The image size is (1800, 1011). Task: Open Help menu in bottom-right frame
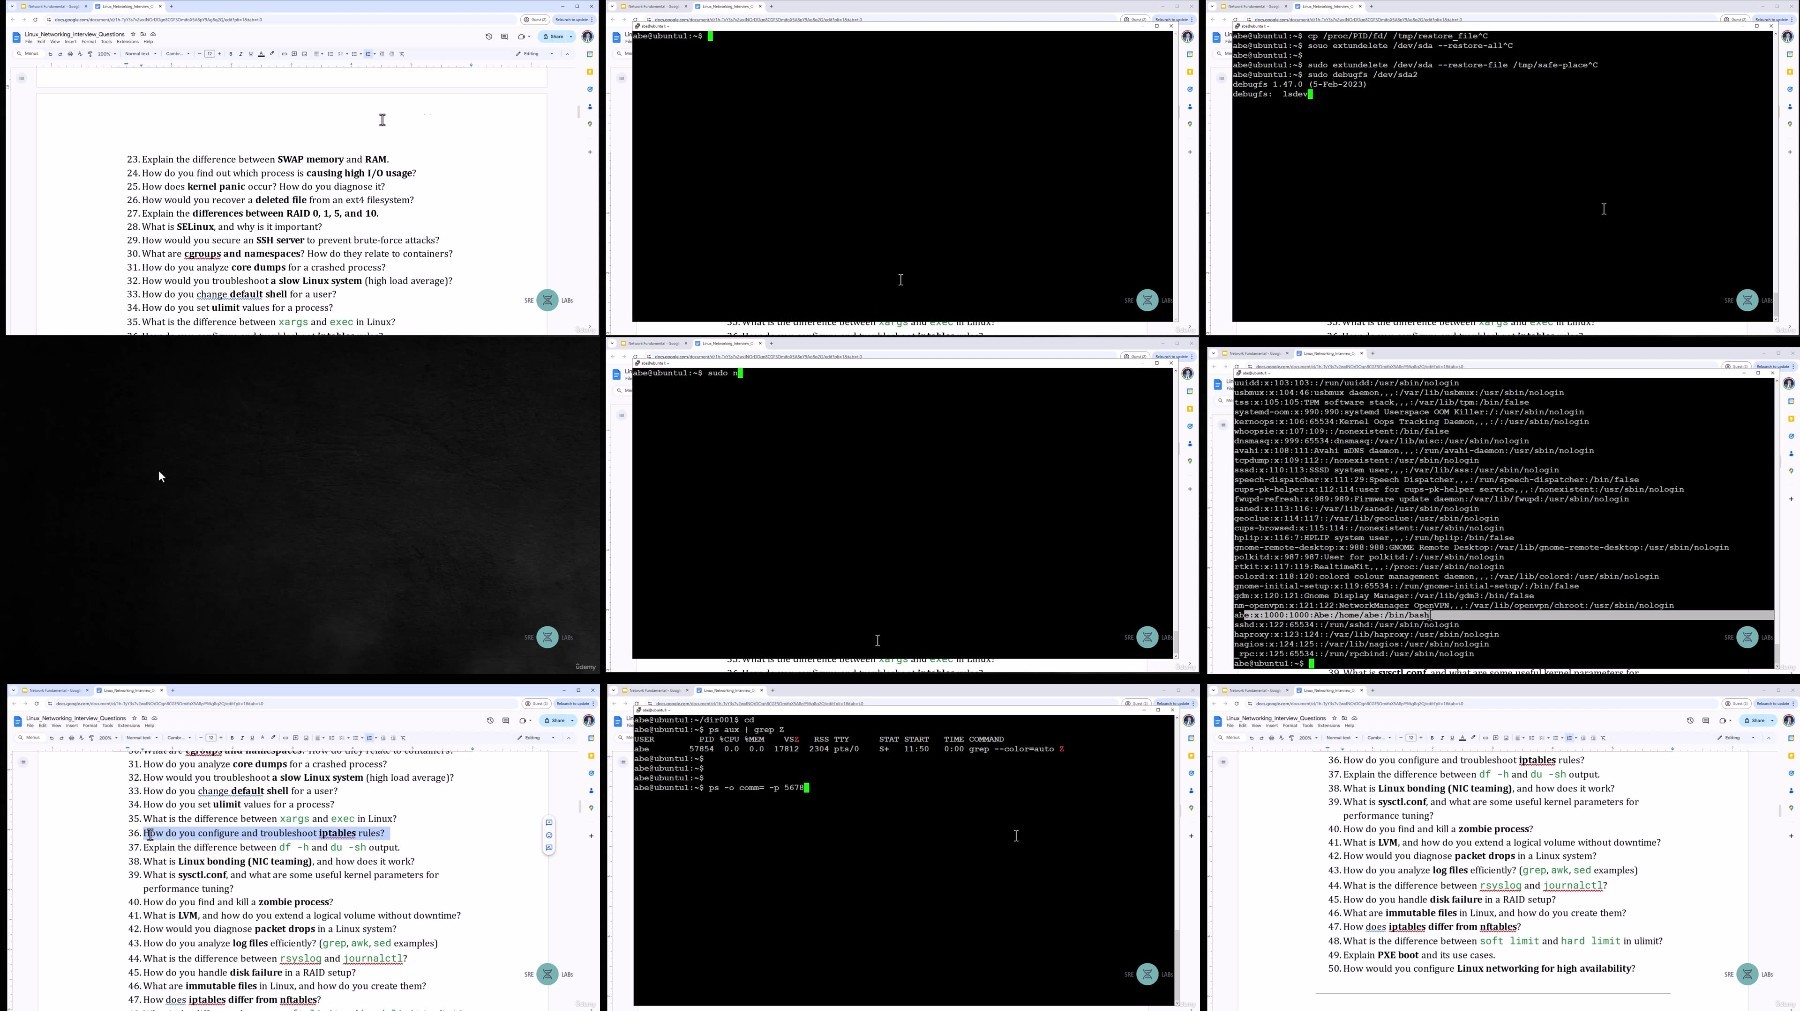1349,725
